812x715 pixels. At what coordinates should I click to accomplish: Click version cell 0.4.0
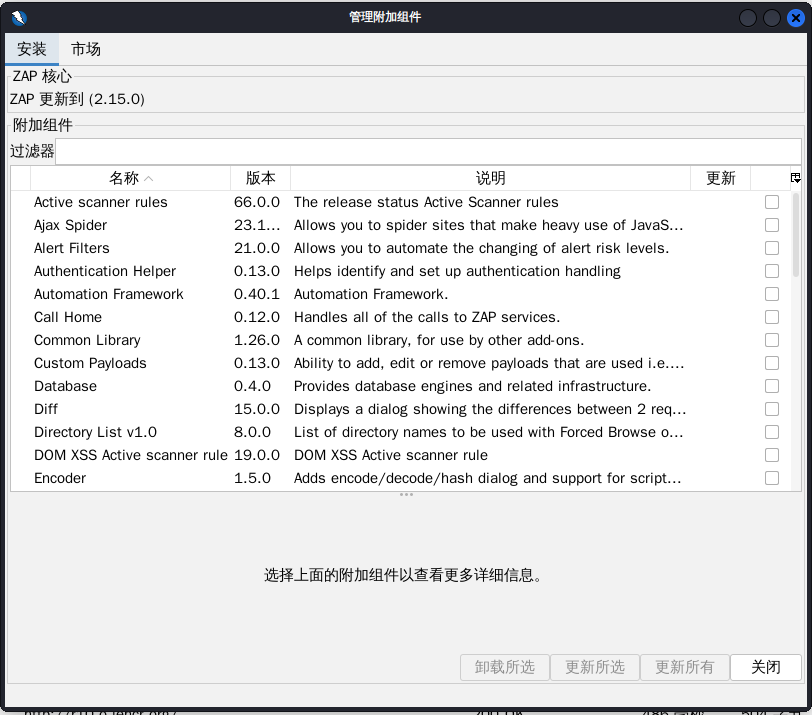(x=252, y=386)
